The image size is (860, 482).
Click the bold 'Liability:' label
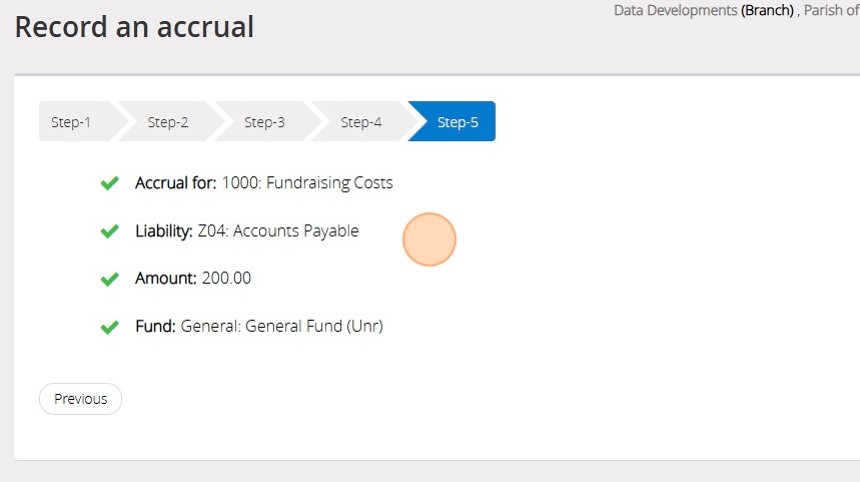click(x=164, y=231)
